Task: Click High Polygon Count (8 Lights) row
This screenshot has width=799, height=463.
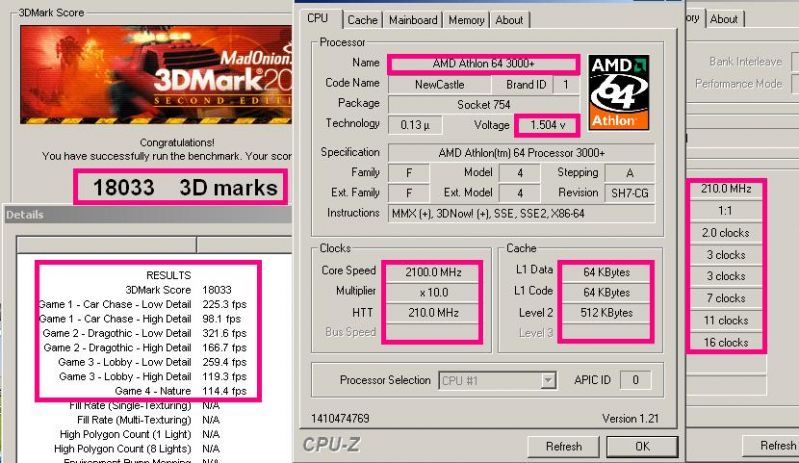Action: pyautogui.click(x=137, y=449)
